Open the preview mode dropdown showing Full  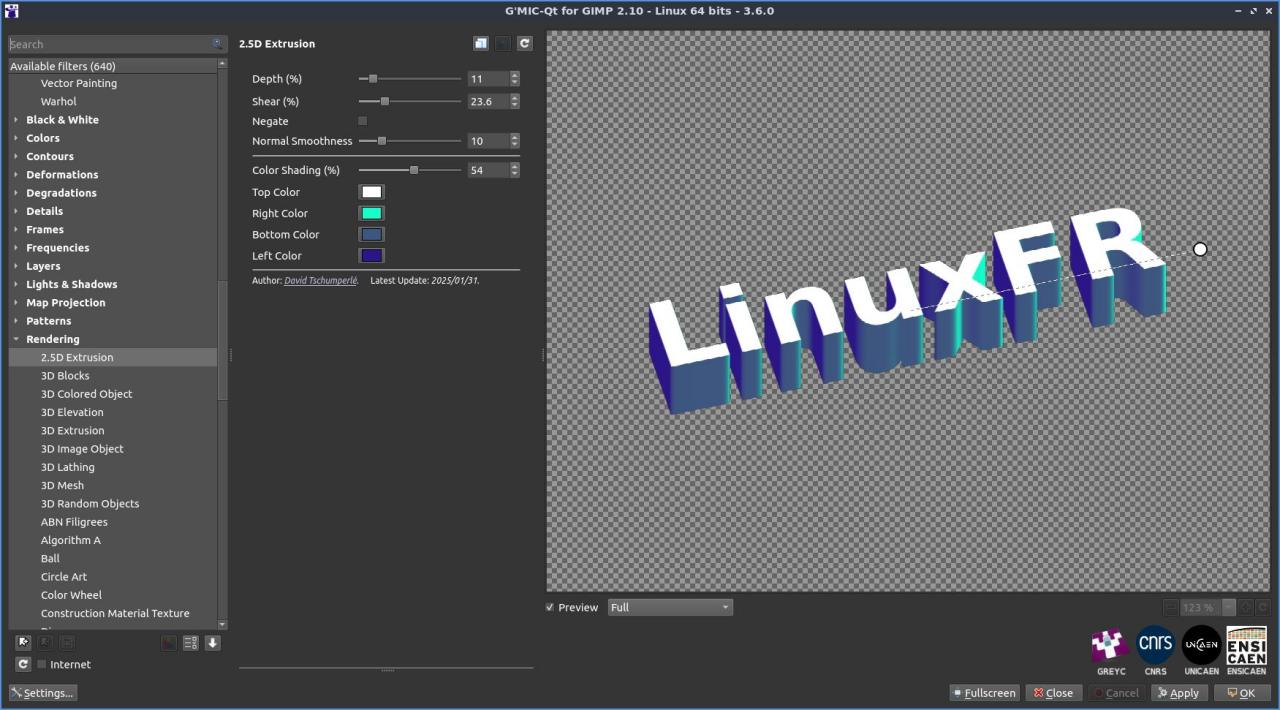click(x=670, y=607)
